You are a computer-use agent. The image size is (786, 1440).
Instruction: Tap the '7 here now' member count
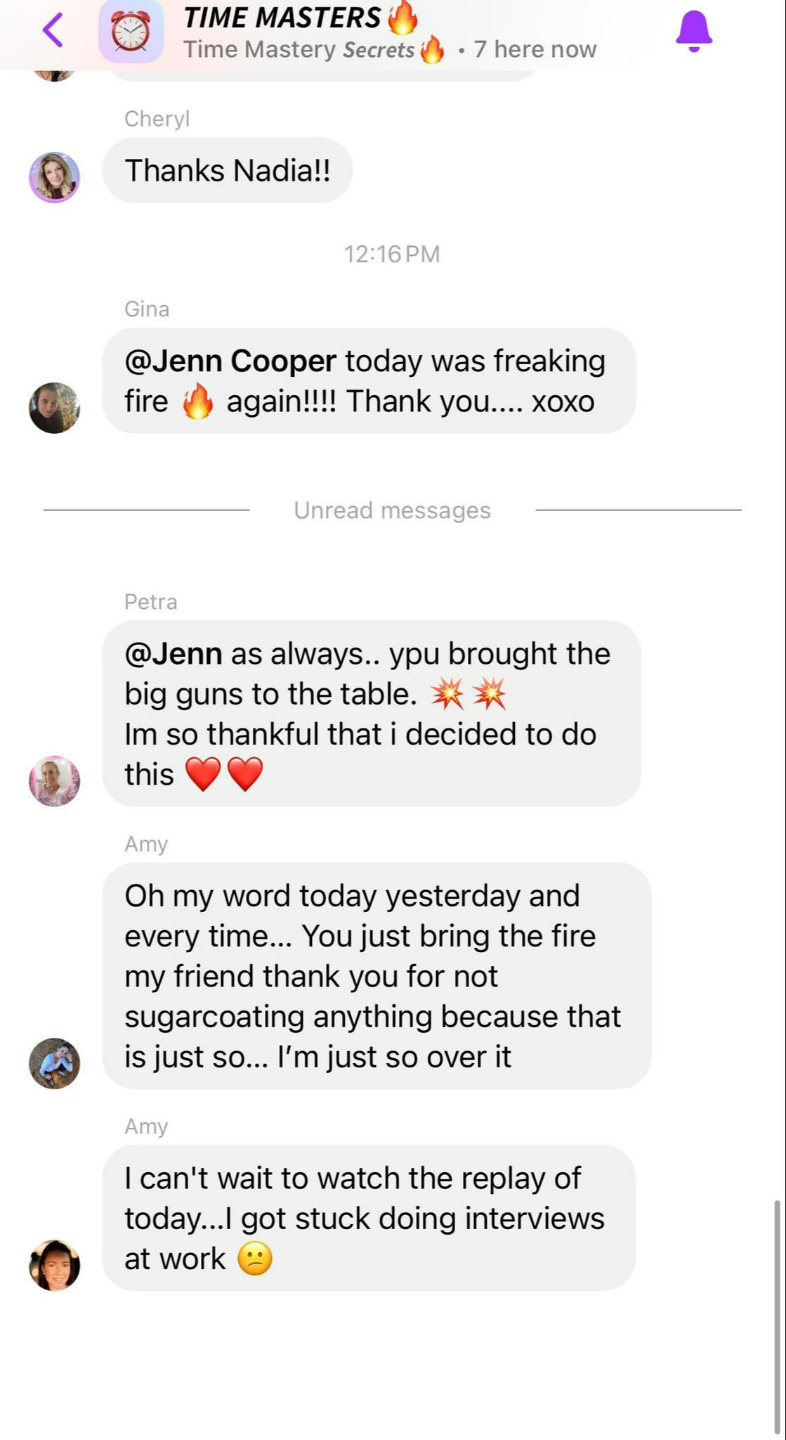(535, 49)
